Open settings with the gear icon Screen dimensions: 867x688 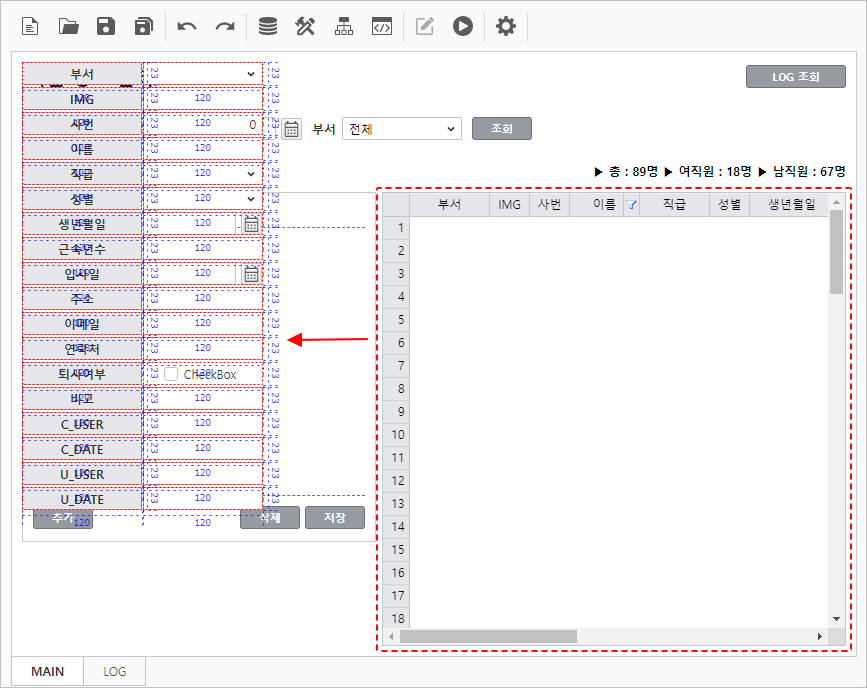506,27
